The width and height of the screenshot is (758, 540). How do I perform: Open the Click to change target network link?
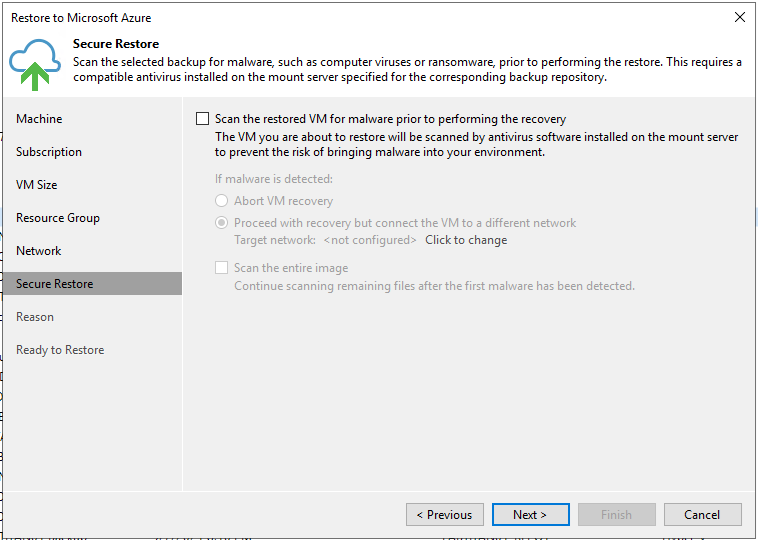(x=466, y=240)
